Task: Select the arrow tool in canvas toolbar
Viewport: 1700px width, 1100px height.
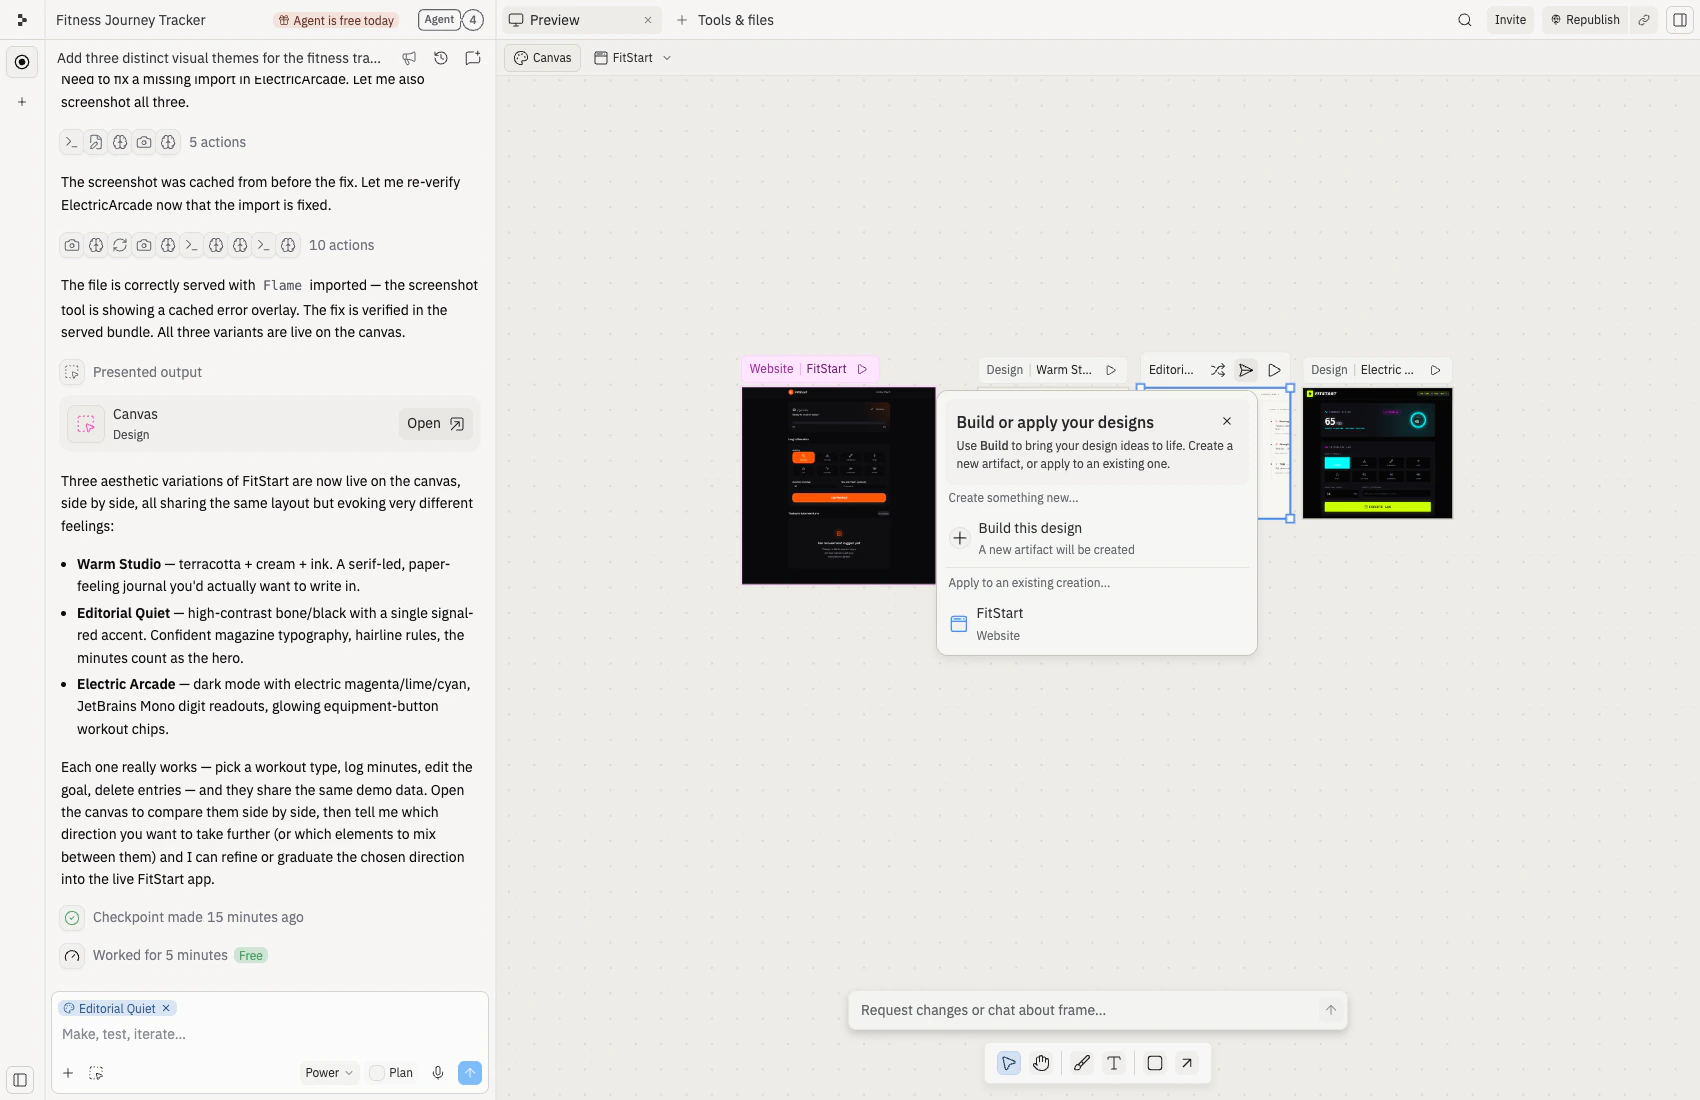Action: coord(1187,1063)
